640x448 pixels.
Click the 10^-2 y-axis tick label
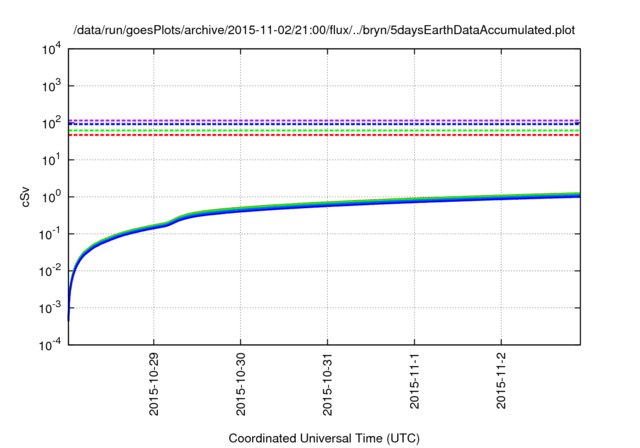point(49,271)
